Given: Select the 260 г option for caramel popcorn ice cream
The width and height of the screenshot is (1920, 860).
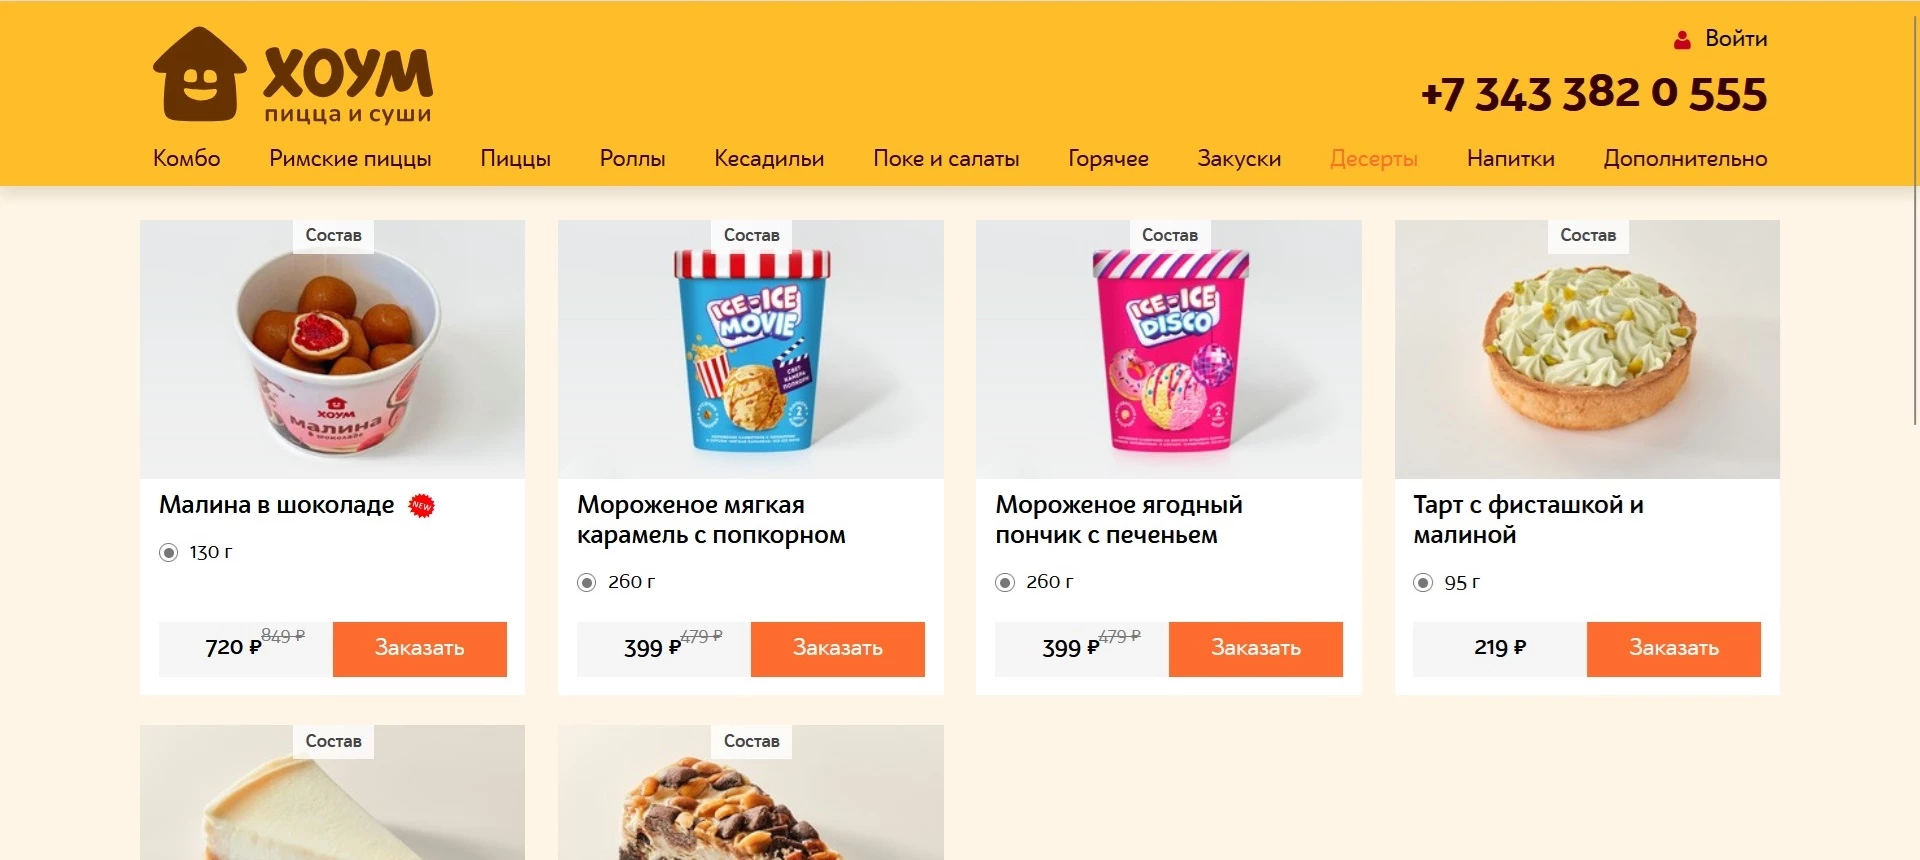Looking at the screenshot, I should pos(587,582).
